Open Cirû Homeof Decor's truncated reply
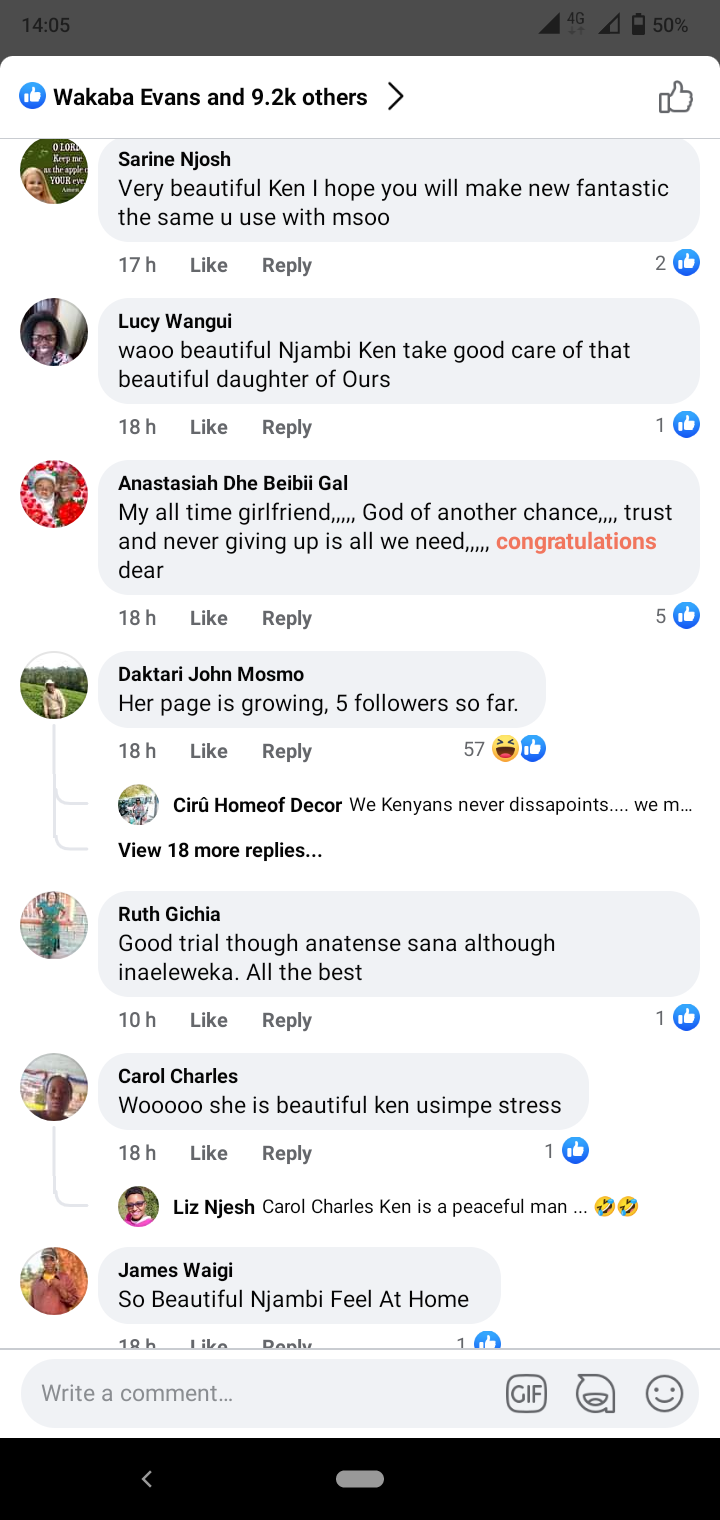The width and height of the screenshot is (720, 1520). pyautogui.click(x=432, y=805)
